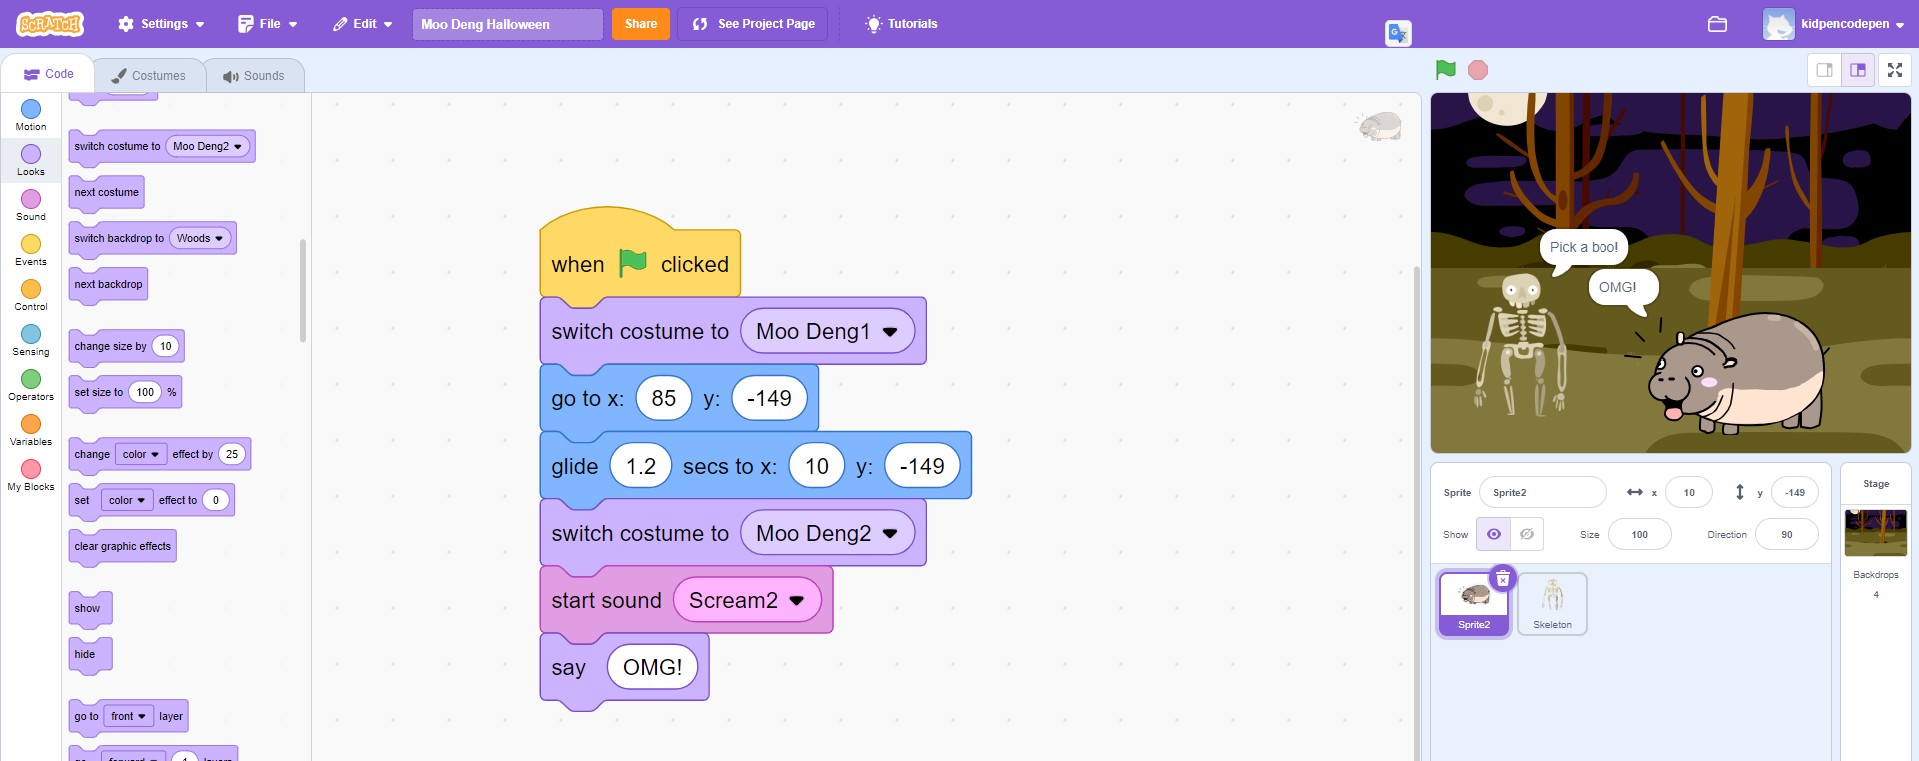1919x761 pixels.
Task: Delete Sprite2 with the trash icon
Action: tap(1503, 579)
